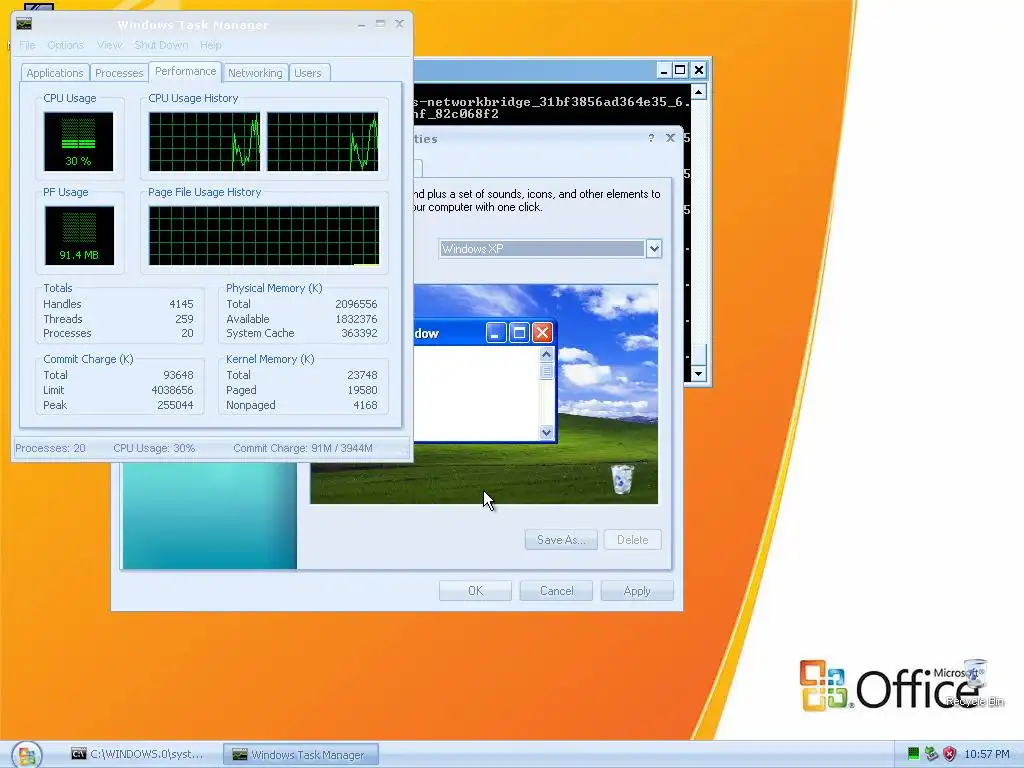This screenshot has width=1024, height=768.
Task: Click the command prompt scroll up arrow
Action: 699,92
